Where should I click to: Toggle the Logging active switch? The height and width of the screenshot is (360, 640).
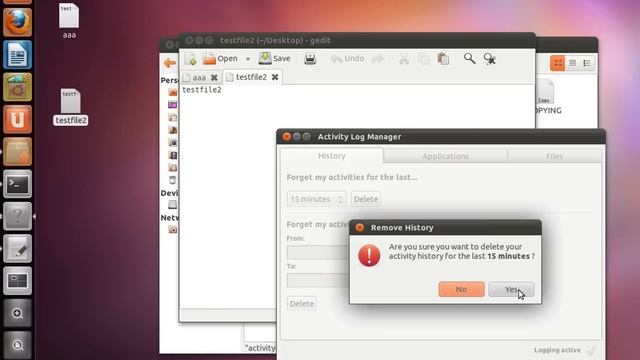coord(591,350)
